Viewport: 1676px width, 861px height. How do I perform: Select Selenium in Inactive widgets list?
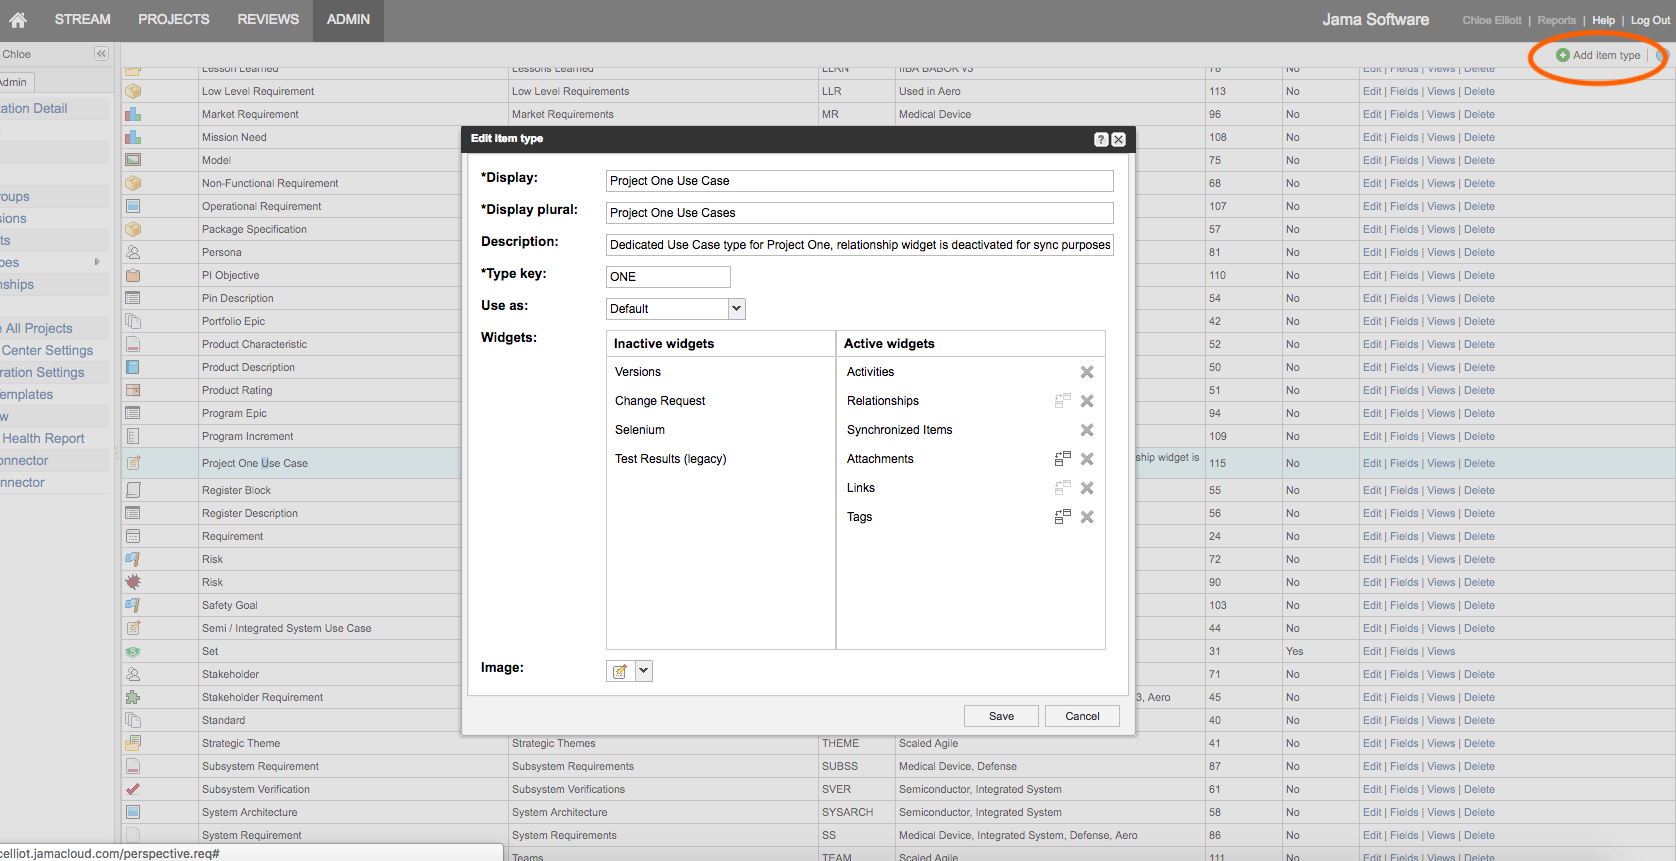click(x=640, y=430)
